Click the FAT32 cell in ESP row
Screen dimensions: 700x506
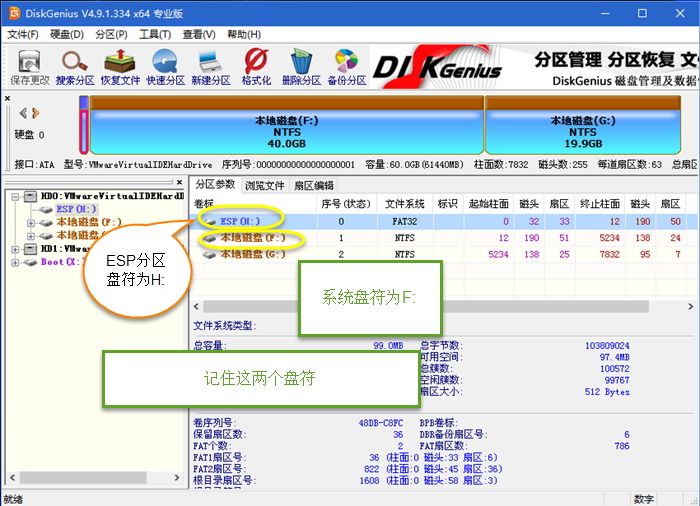pos(404,222)
